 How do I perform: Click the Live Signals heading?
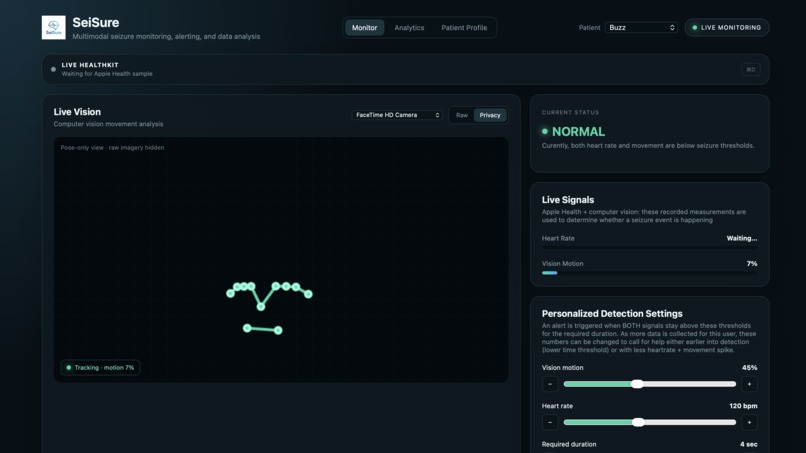pos(568,200)
